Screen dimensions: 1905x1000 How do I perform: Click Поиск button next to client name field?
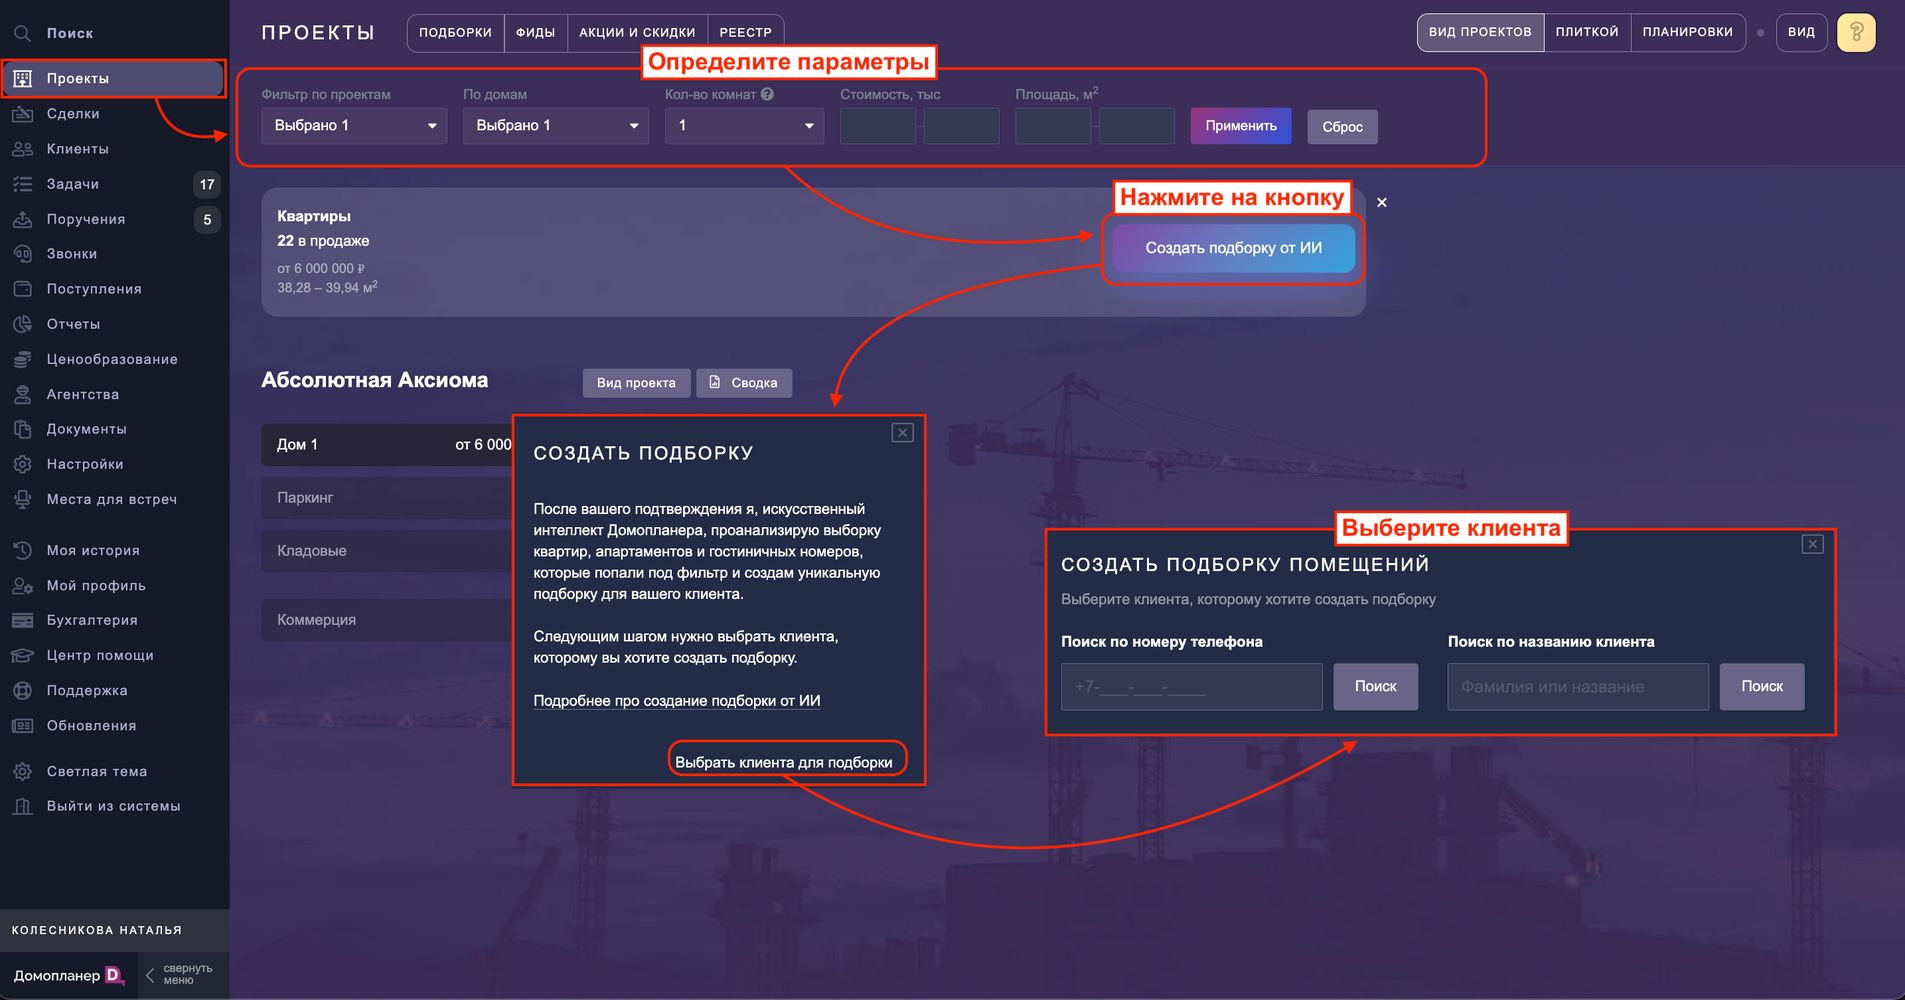pos(1762,687)
